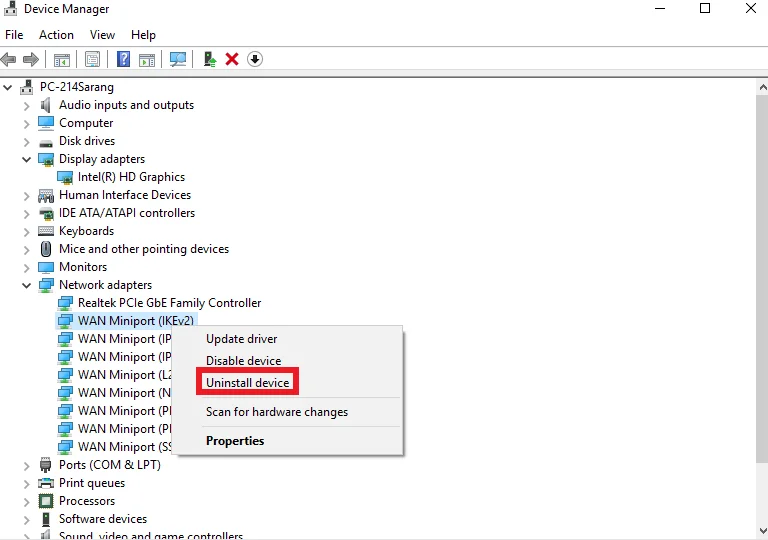
Task: Toggle the action pane toolbar icon
Action: (x=147, y=60)
